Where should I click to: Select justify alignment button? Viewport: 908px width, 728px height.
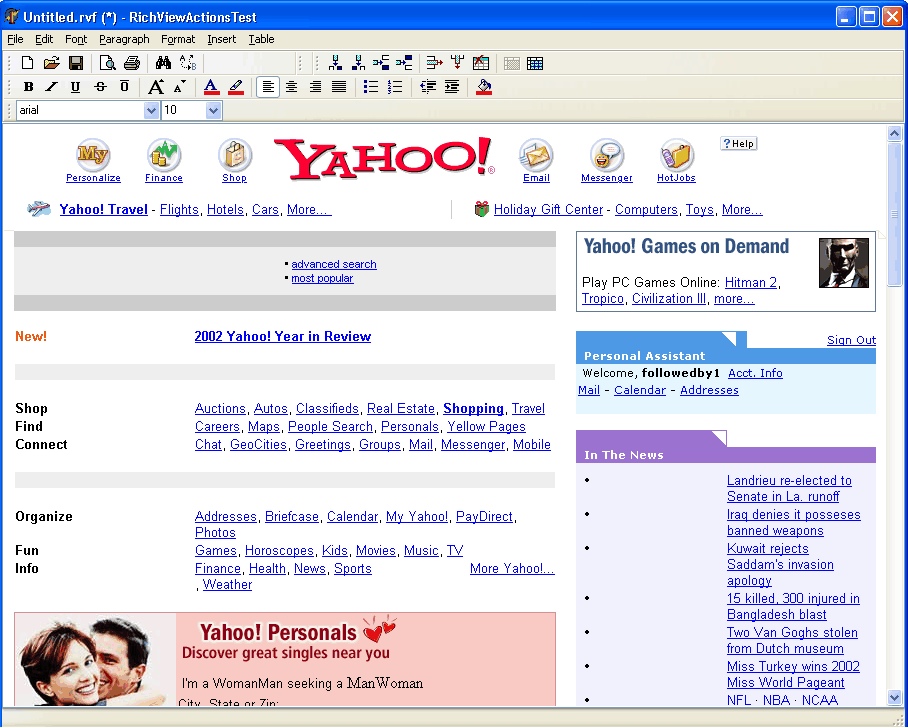pyautogui.click(x=339, y=87)
